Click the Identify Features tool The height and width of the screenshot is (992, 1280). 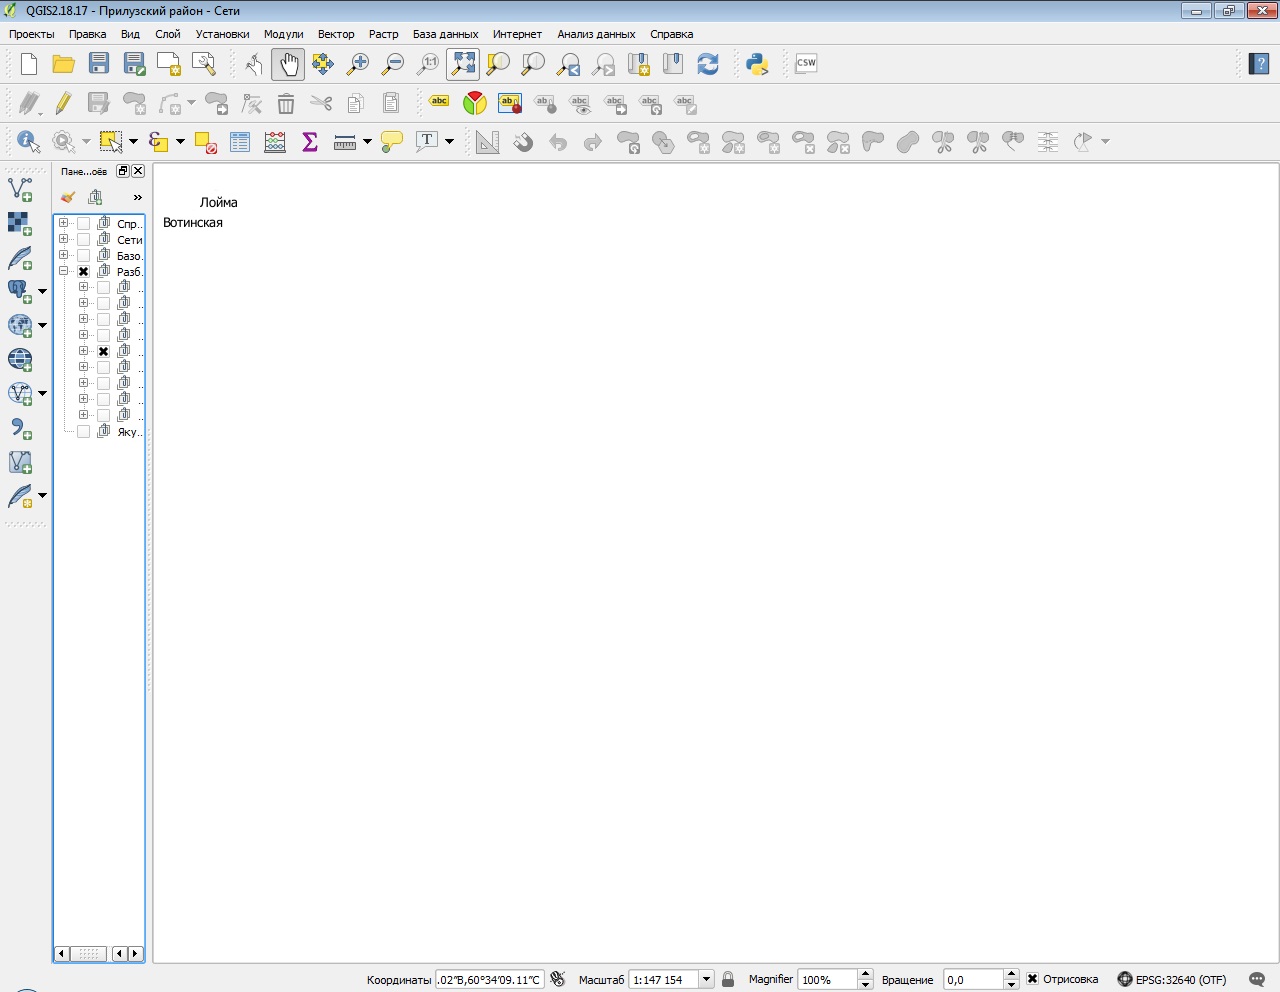(x=27, y=142)
